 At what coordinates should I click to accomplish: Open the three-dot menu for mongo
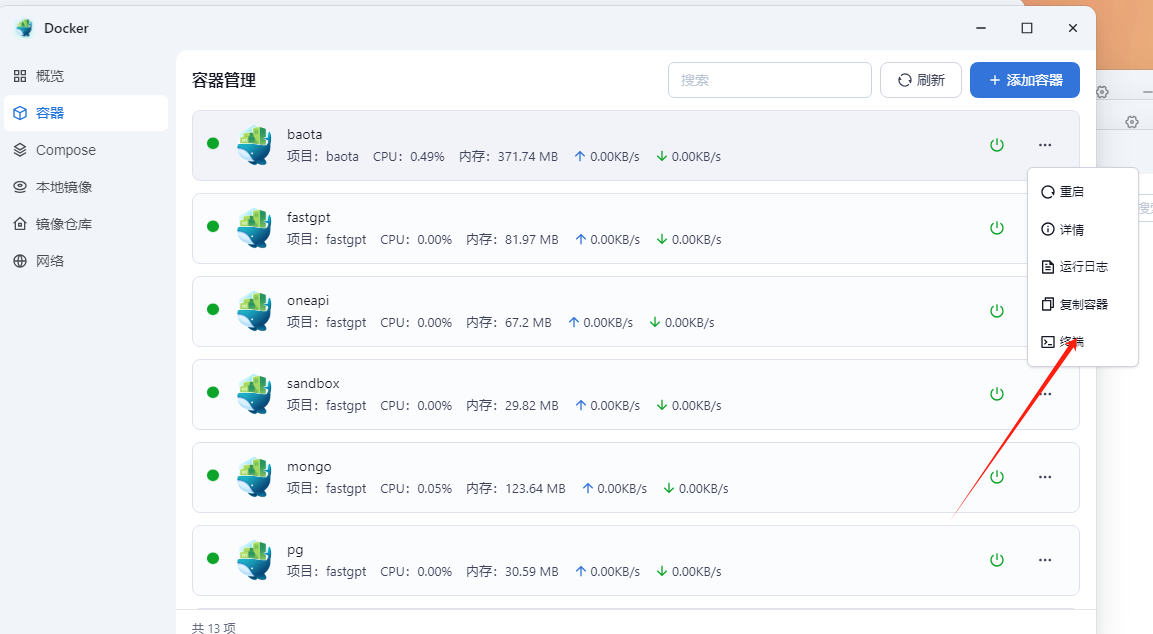[x=1045, y=477]
